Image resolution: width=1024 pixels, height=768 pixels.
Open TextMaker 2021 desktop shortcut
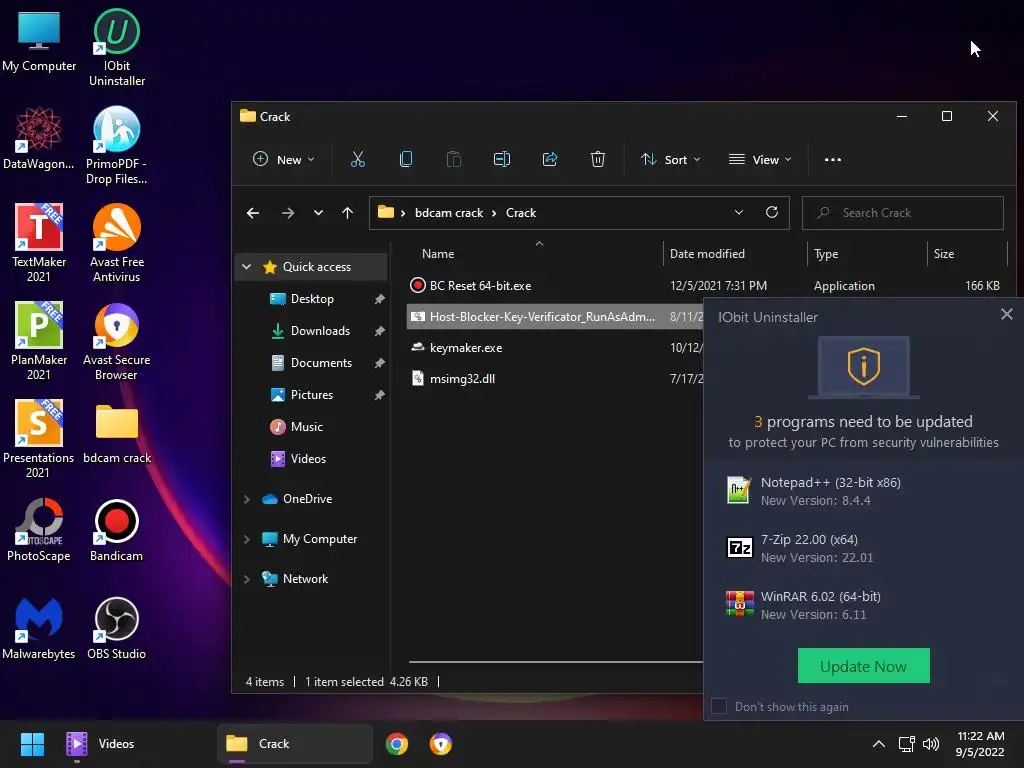(39, 243)
